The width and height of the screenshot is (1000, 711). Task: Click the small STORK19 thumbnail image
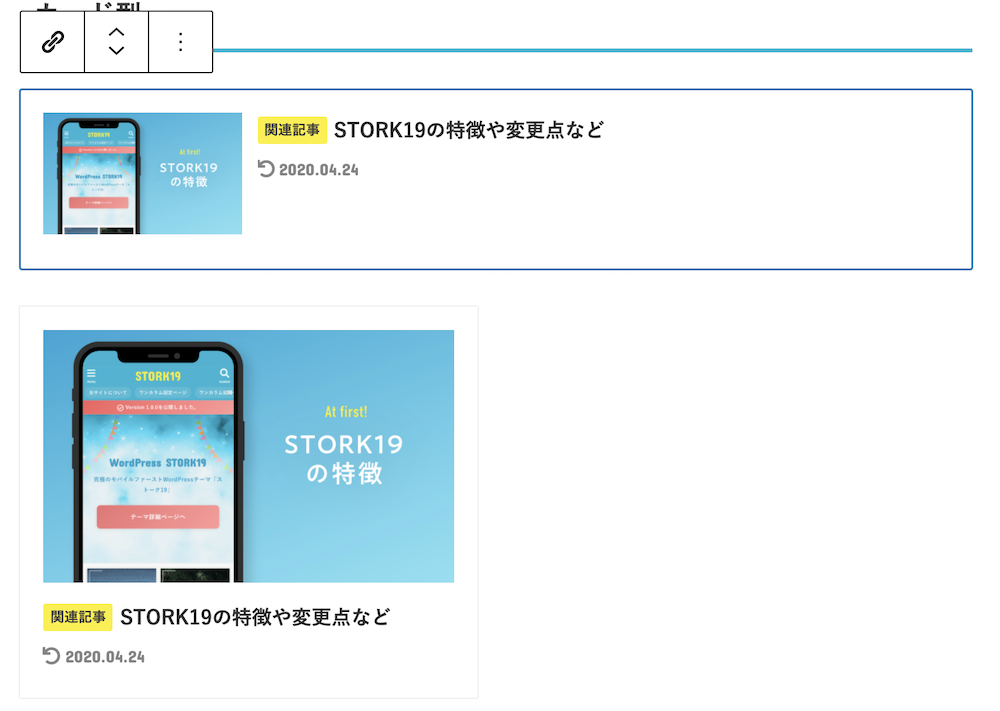(x=142, y=173)
